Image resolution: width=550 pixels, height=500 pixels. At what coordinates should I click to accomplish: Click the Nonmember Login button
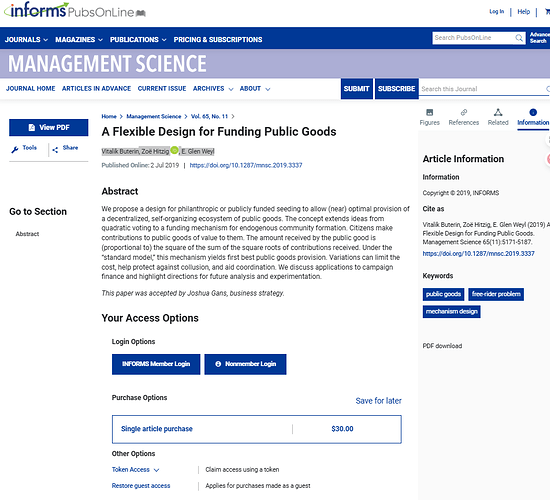(245, 364)
